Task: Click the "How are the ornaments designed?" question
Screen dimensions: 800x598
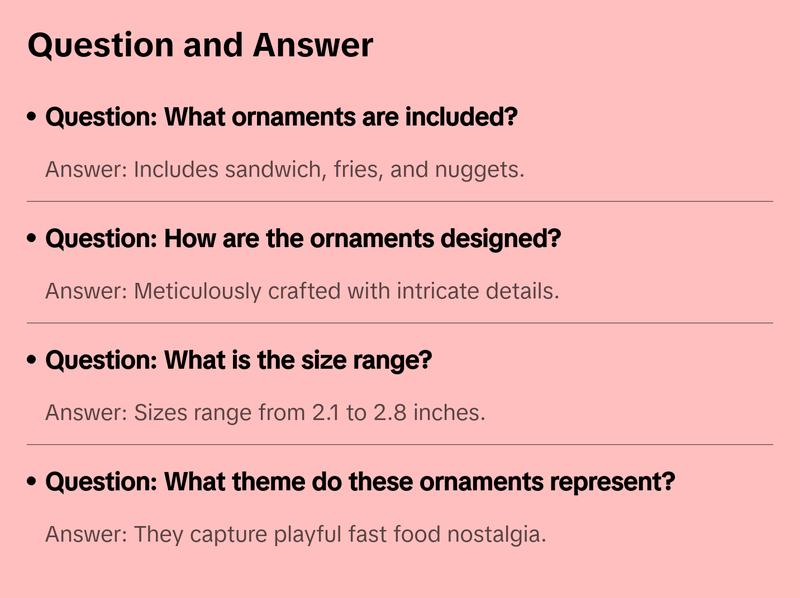Action: (303, 239)
